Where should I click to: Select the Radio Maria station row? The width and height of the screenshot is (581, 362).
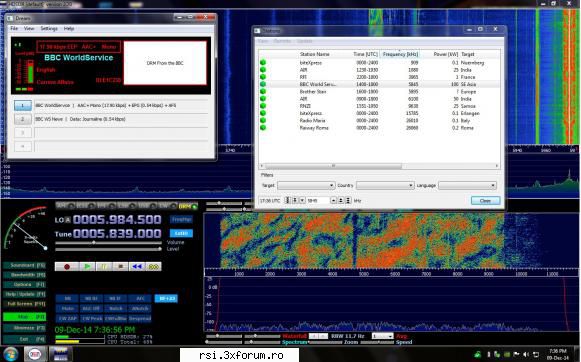tap(379, 120)
